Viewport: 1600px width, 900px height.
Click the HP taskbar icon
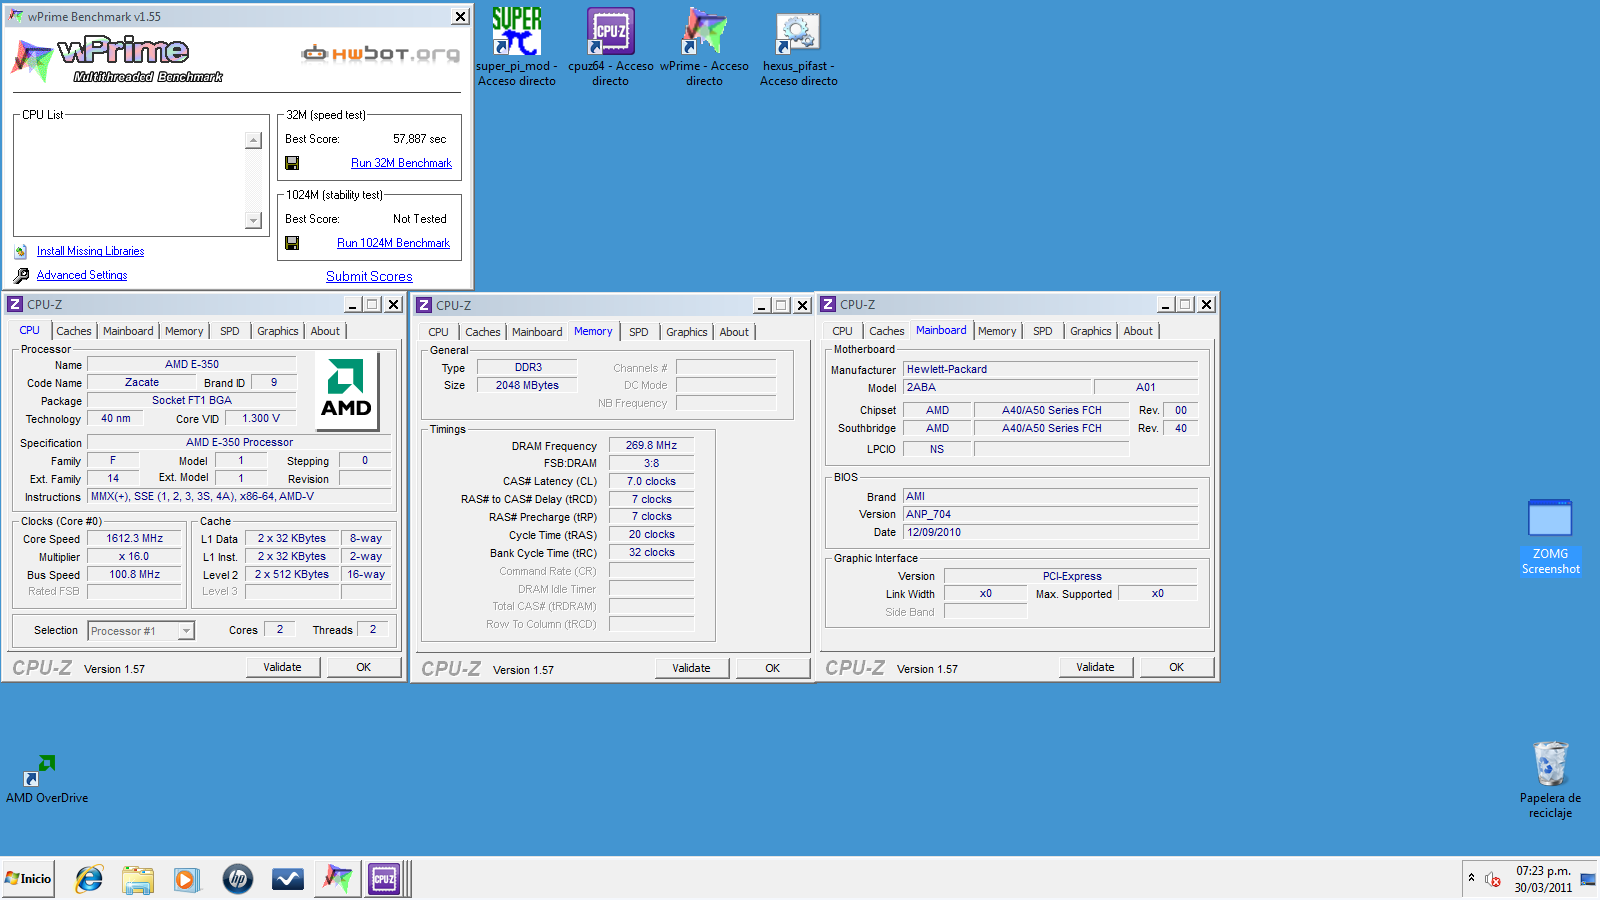point(238,879)
